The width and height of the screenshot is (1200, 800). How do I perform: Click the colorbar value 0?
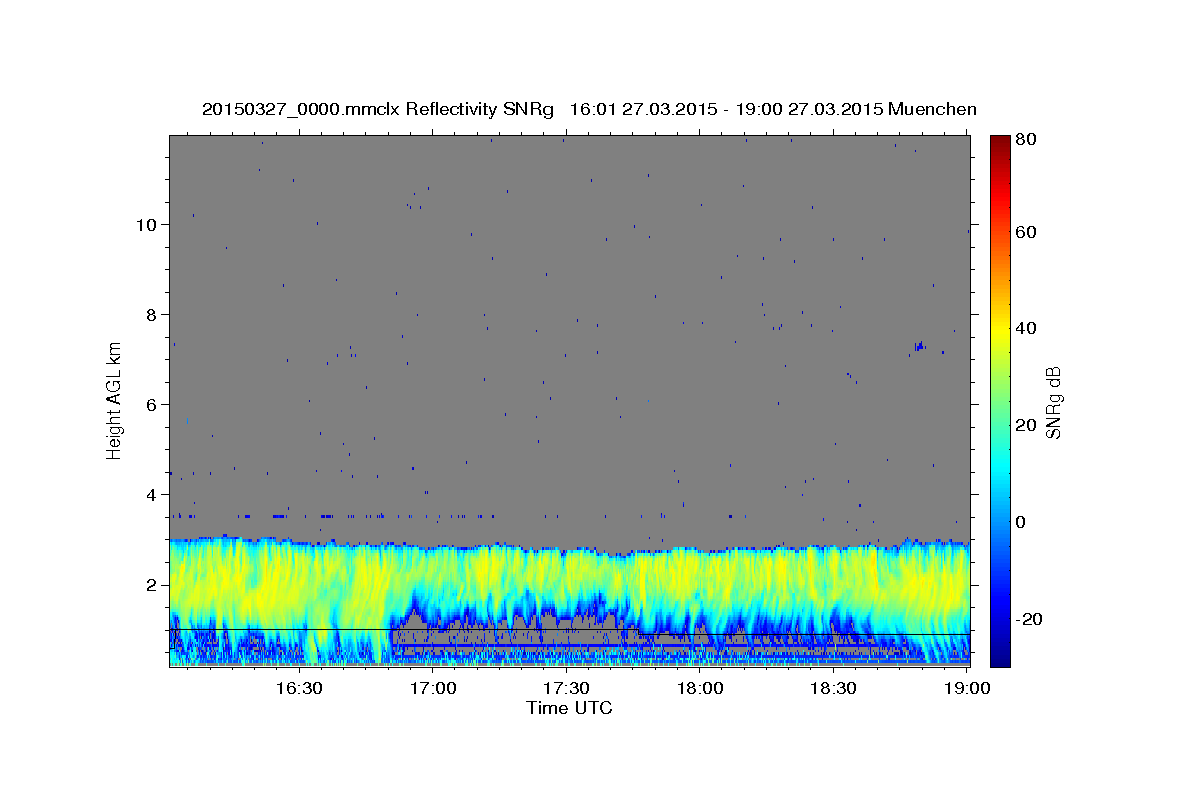pos(1021,522)
